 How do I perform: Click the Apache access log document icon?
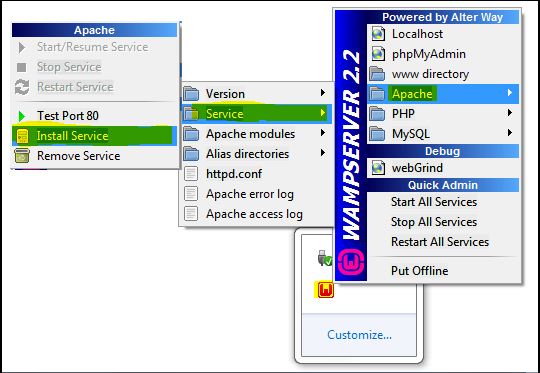click(191, 214)
